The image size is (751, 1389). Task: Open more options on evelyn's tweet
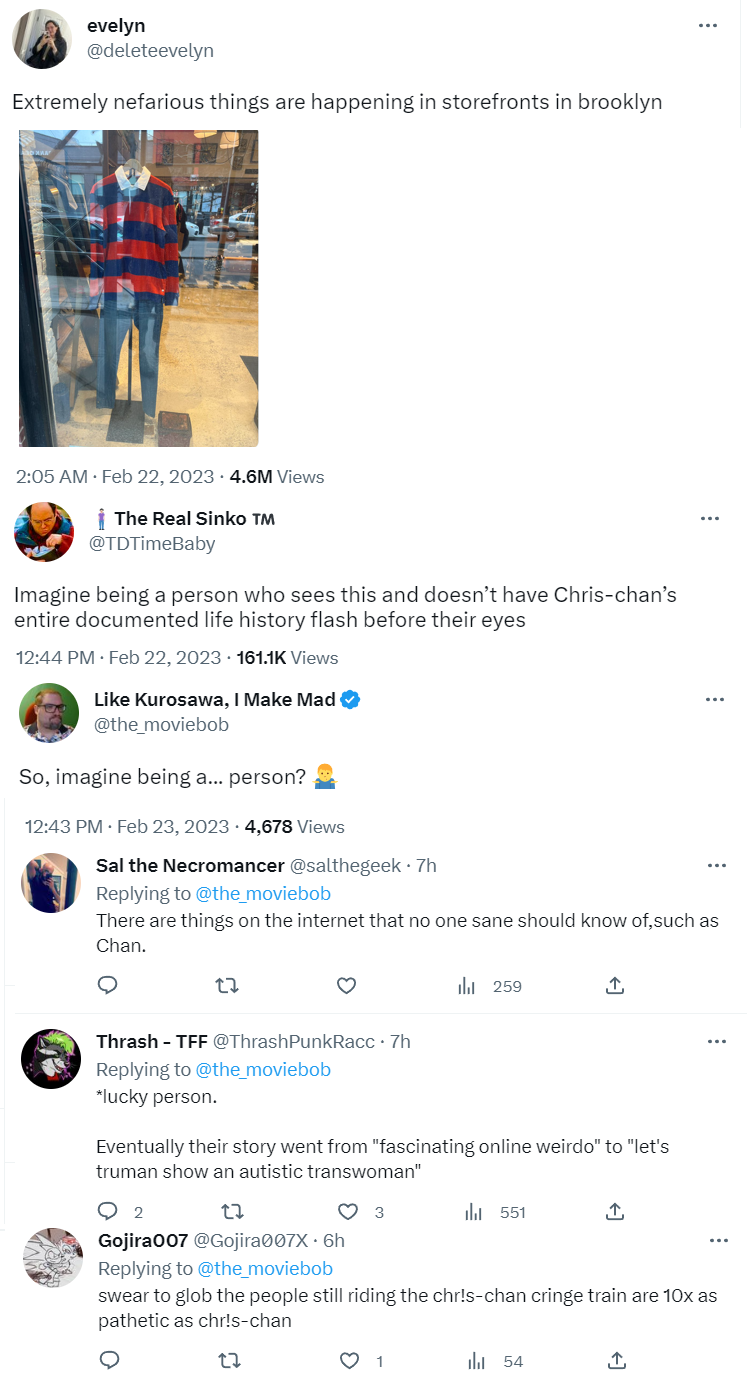[x=708, y=26]
